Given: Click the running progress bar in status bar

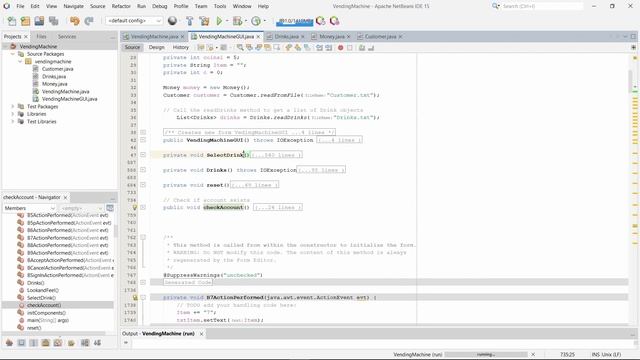Looking at the screenshot, I should click(486, 354).
